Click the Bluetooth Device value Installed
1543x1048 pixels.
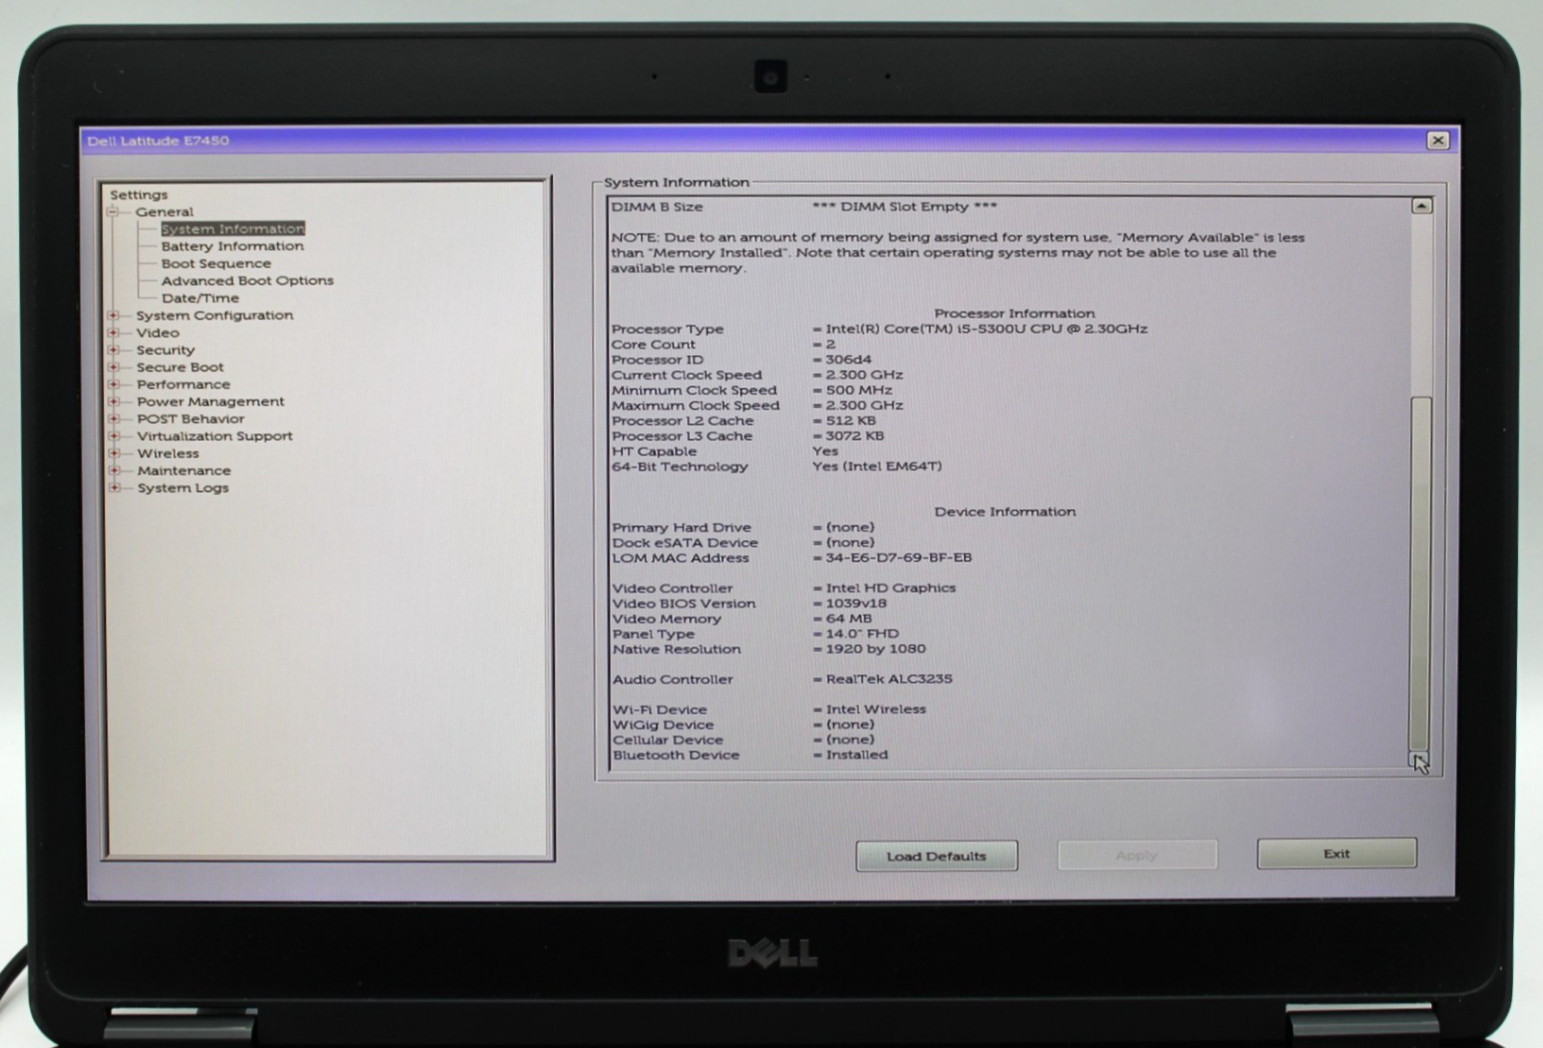(857, 755)
